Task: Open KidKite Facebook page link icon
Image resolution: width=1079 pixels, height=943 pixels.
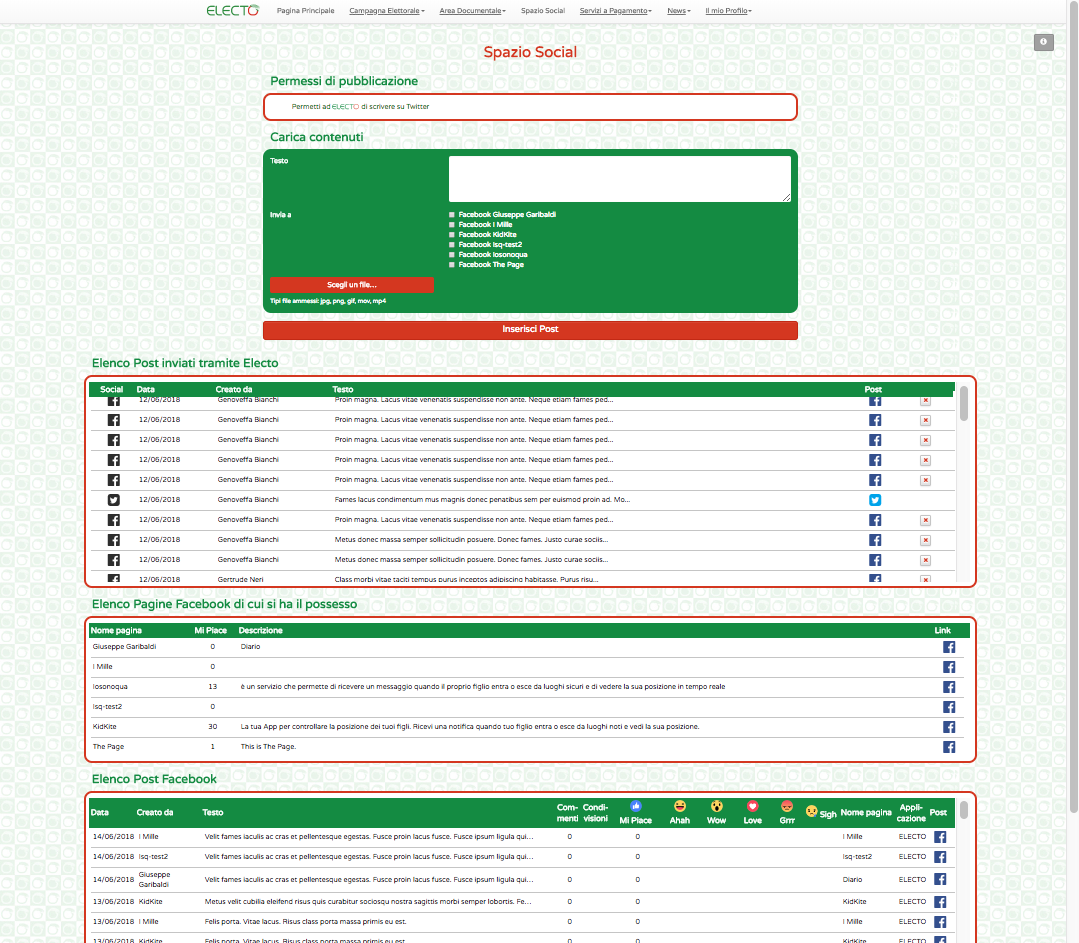Action: click(x=949, y=727)
